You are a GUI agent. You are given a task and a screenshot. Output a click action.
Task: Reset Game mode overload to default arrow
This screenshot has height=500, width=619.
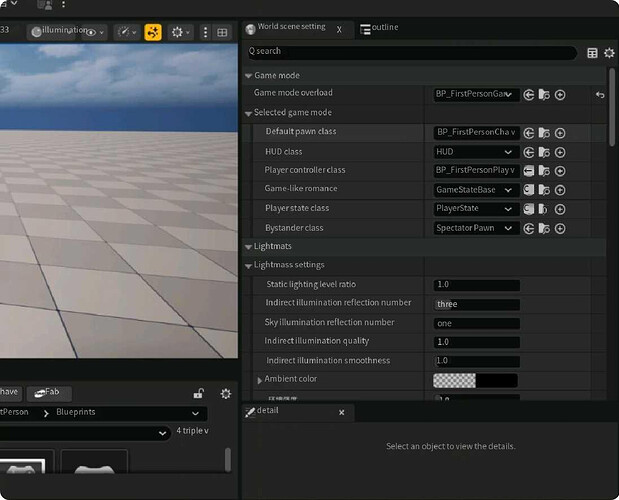click(x=600, y=95)
